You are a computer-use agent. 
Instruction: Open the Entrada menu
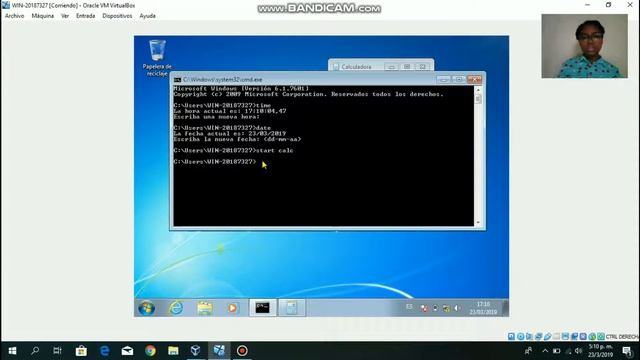(85, 16)
